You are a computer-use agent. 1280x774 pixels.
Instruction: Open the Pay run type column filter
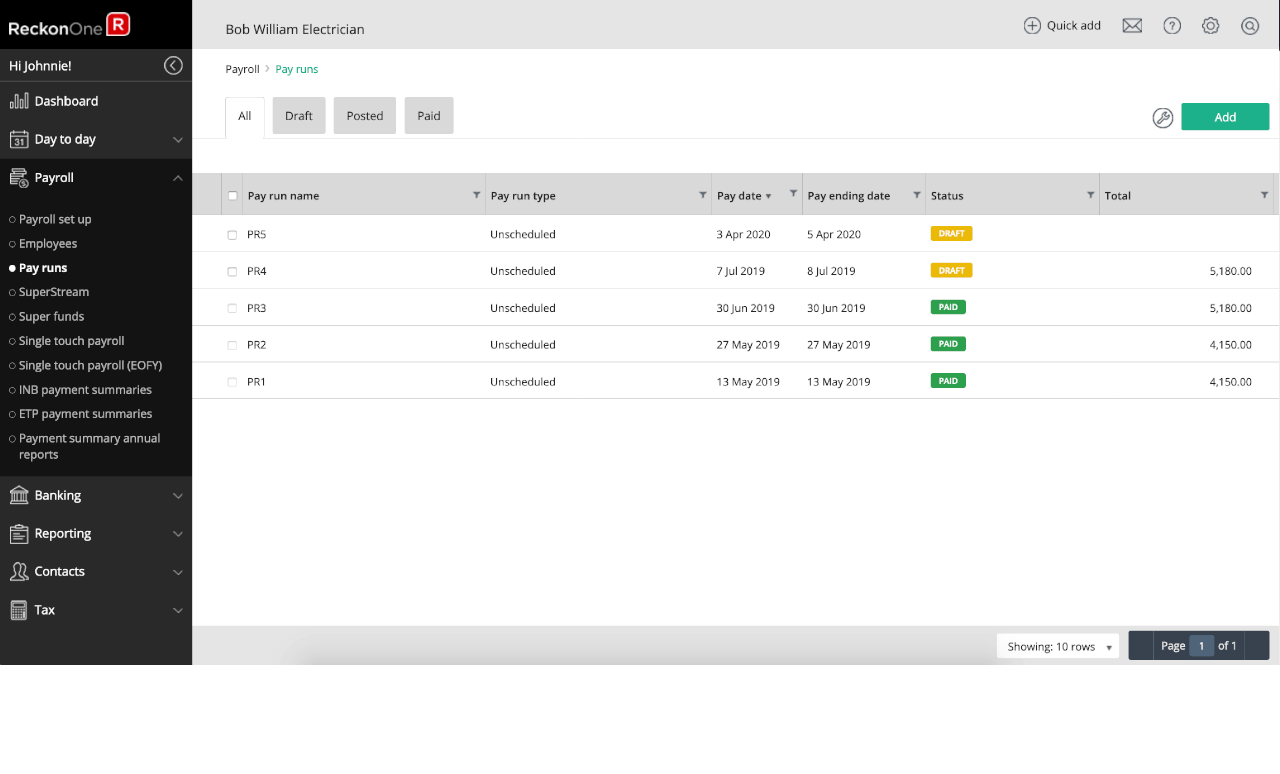(x=703, y=195)
